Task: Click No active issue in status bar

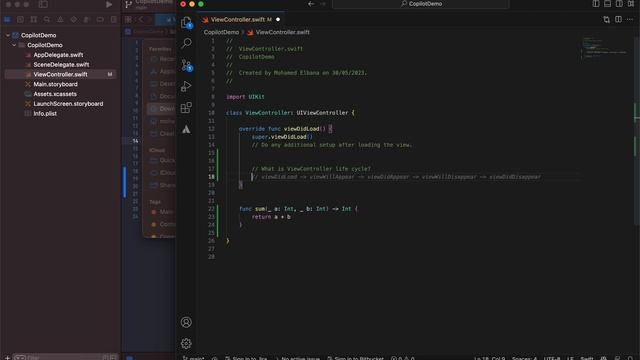Action: (x=297, y=358)
